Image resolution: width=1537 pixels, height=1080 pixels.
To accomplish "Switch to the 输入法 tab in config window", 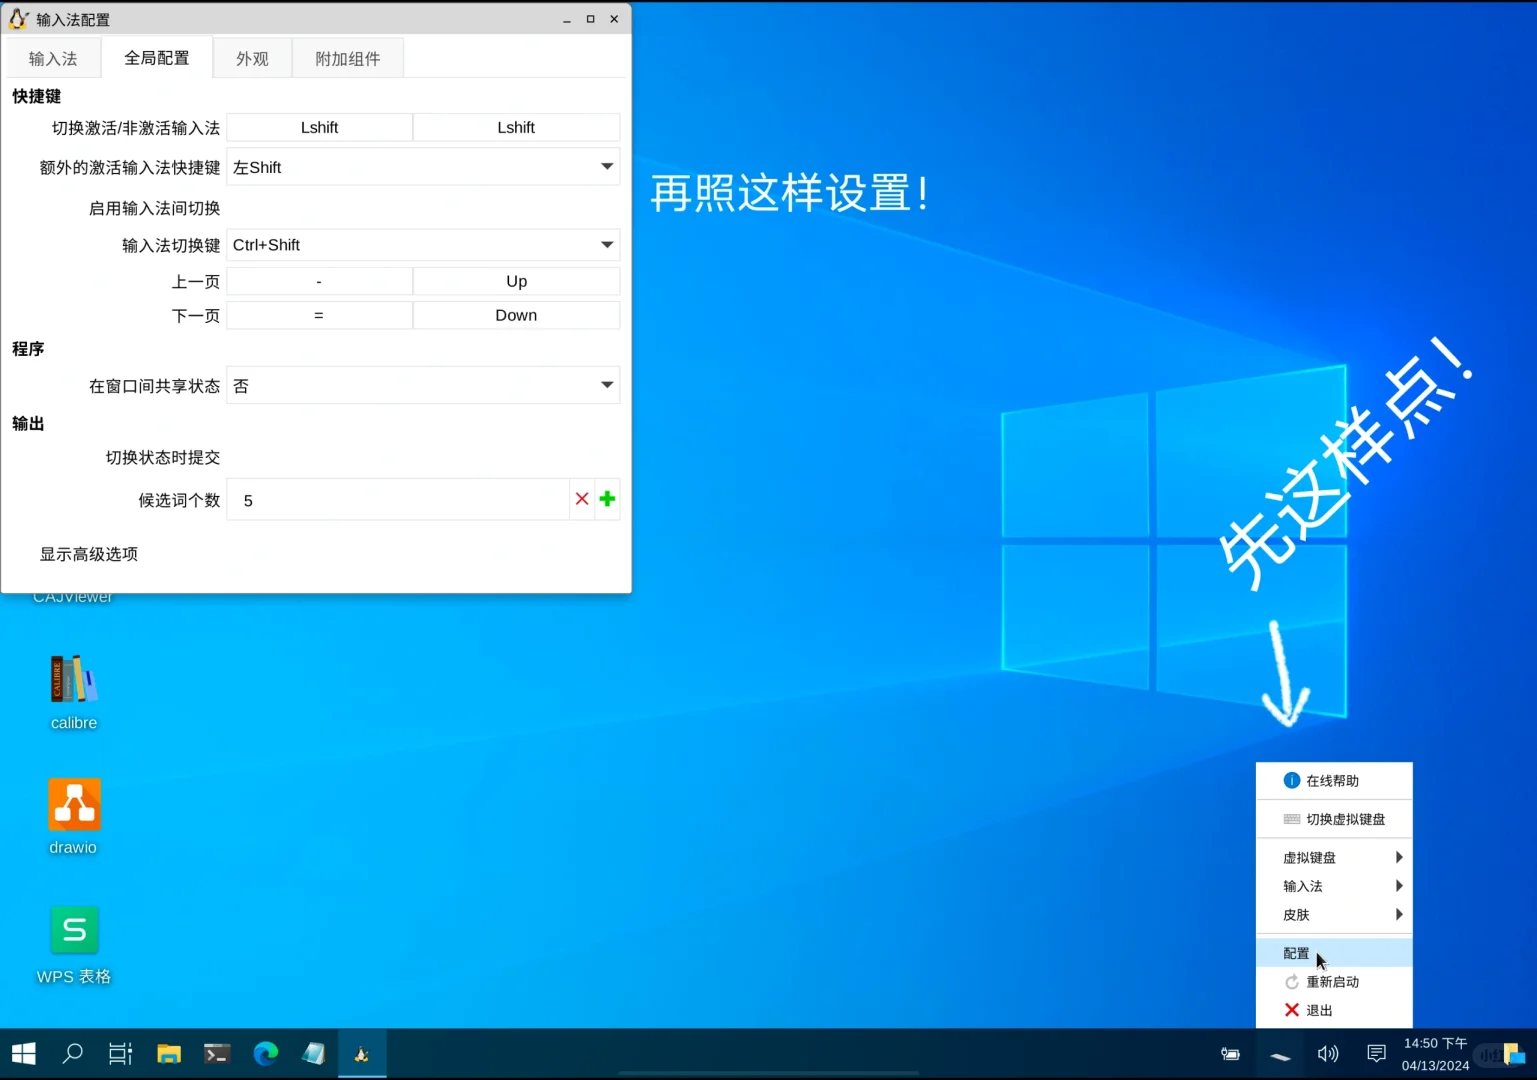I will coord(53,59).
